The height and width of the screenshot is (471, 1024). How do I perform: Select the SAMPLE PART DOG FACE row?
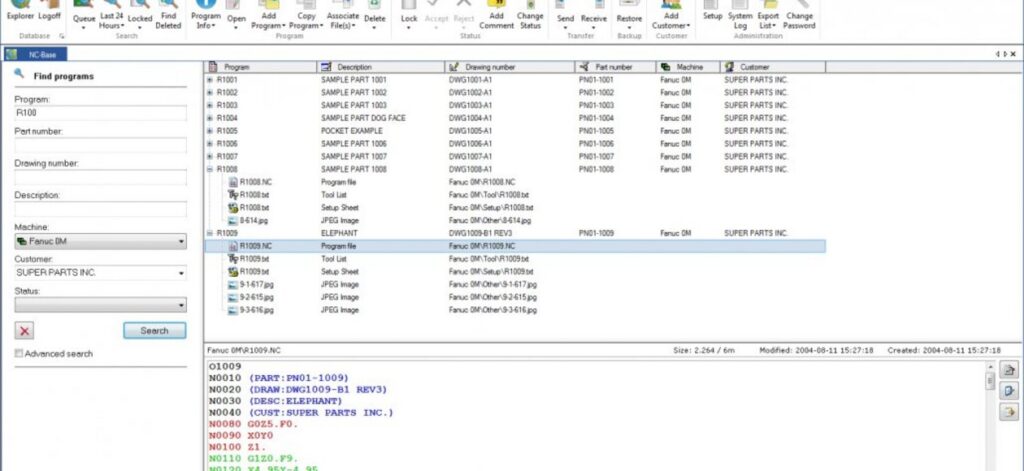[515, 118]
